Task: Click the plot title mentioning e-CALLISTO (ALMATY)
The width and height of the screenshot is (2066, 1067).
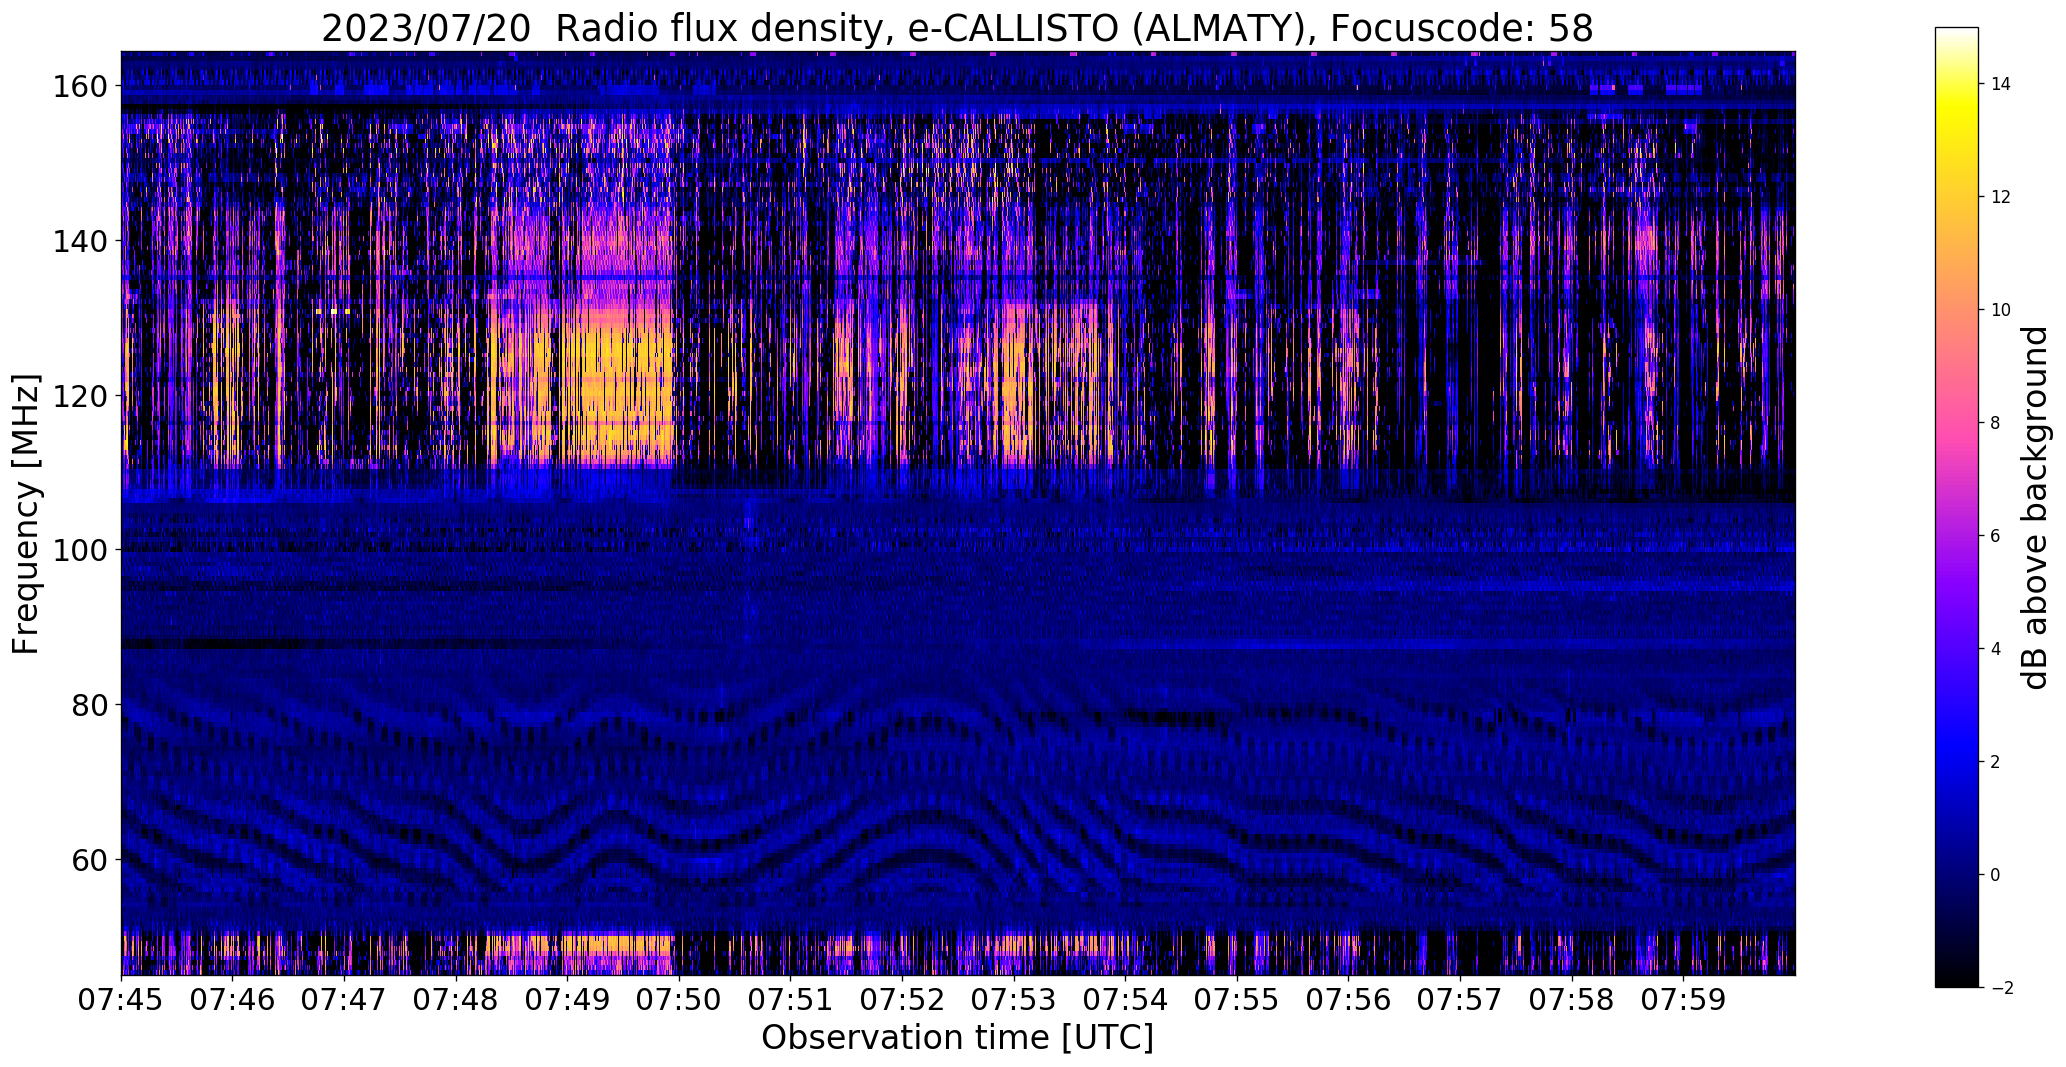Action: click(x=957, y=28)
